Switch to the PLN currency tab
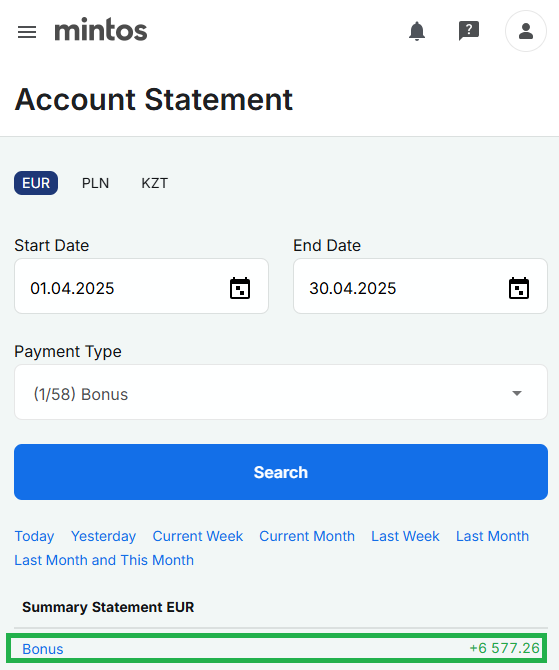The image size is (559, 670). coord(95,183)
